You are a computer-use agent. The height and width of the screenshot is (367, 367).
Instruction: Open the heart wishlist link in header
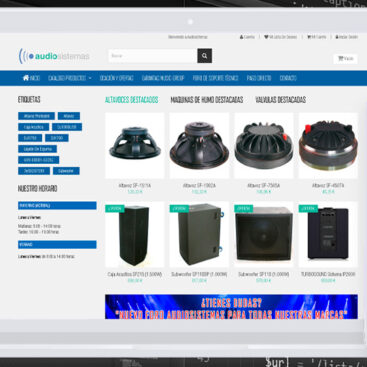pos(280,37)
